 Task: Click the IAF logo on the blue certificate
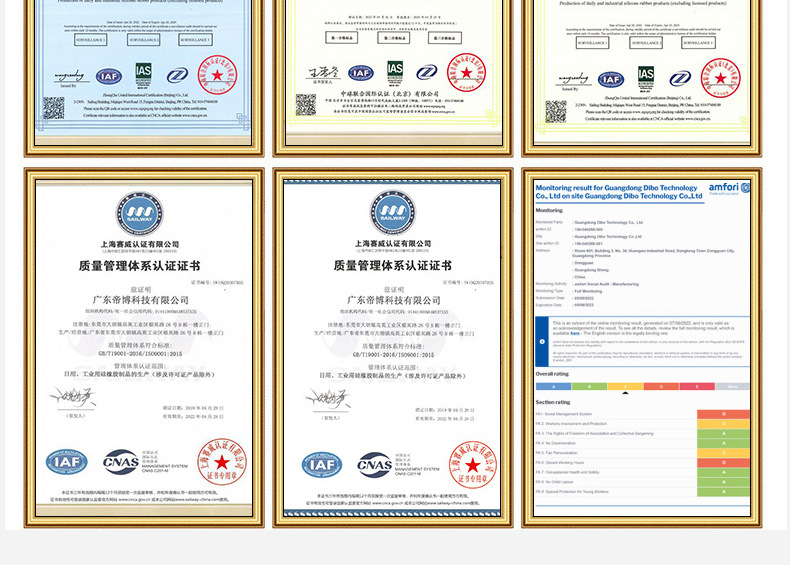[x=109, y=77]
